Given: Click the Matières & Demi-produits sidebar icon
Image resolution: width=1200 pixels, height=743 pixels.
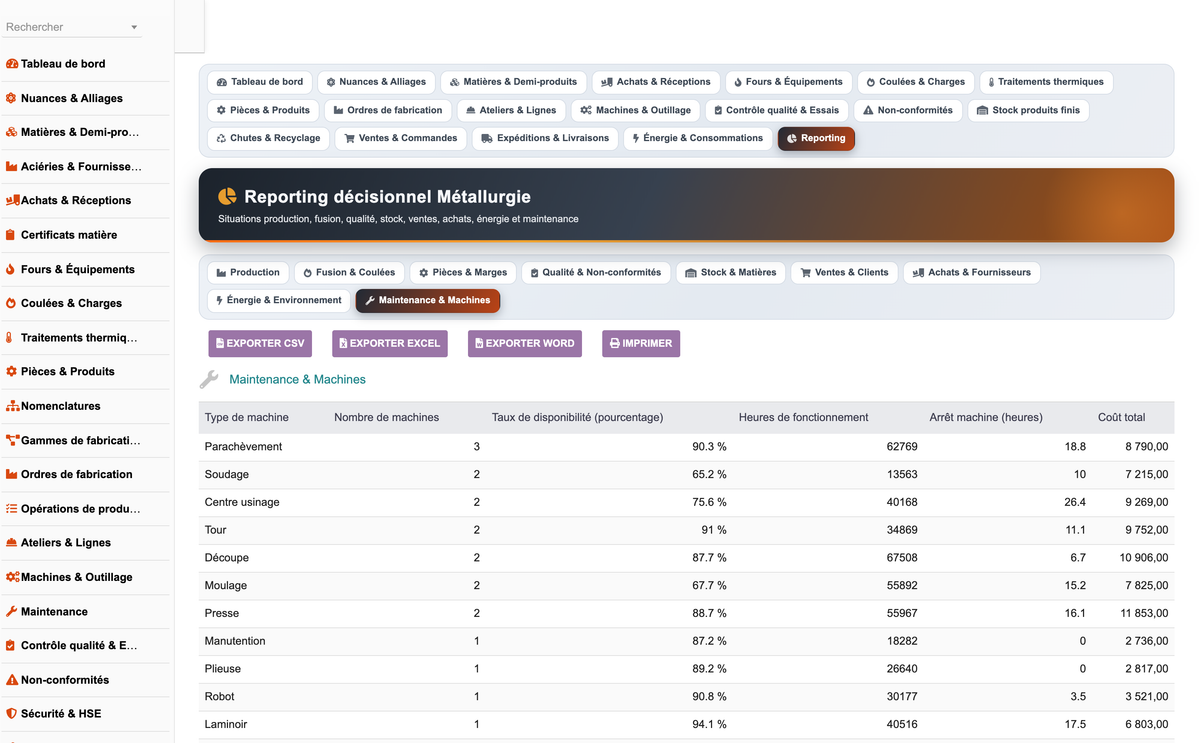Looking at the screenshot, I should tap(12, 132).
